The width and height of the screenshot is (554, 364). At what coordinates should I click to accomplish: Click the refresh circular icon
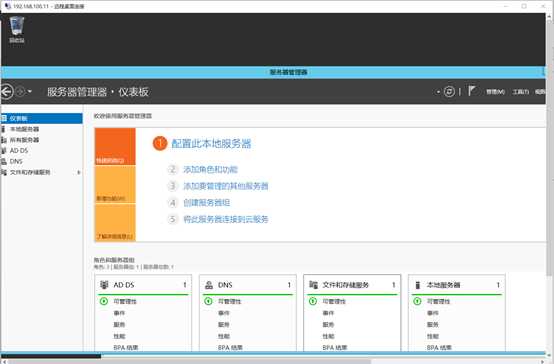click(449, 92)
